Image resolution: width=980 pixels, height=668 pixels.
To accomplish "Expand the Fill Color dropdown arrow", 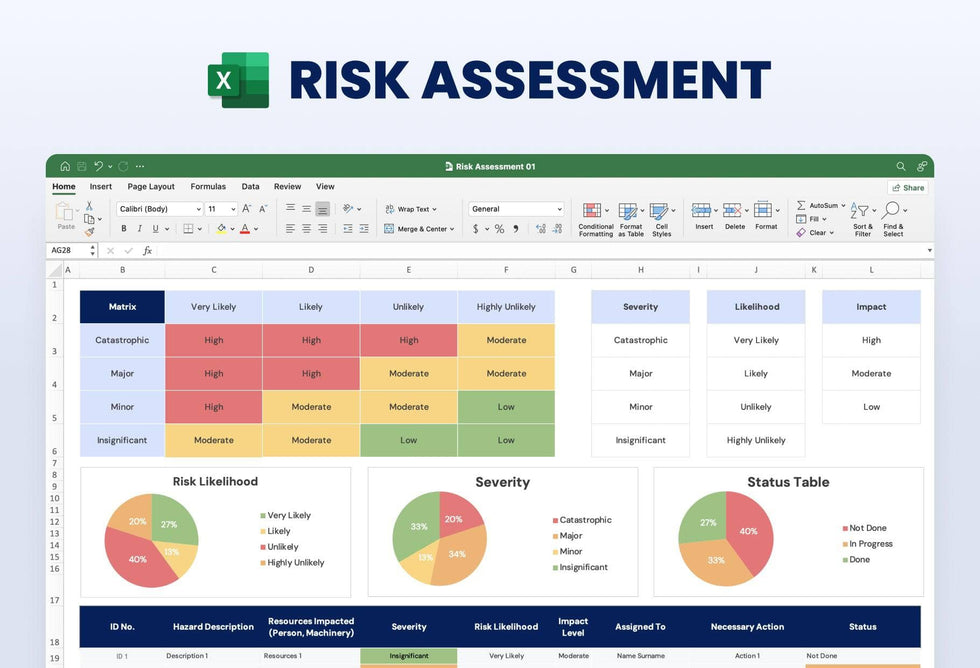I will [232, 227].
